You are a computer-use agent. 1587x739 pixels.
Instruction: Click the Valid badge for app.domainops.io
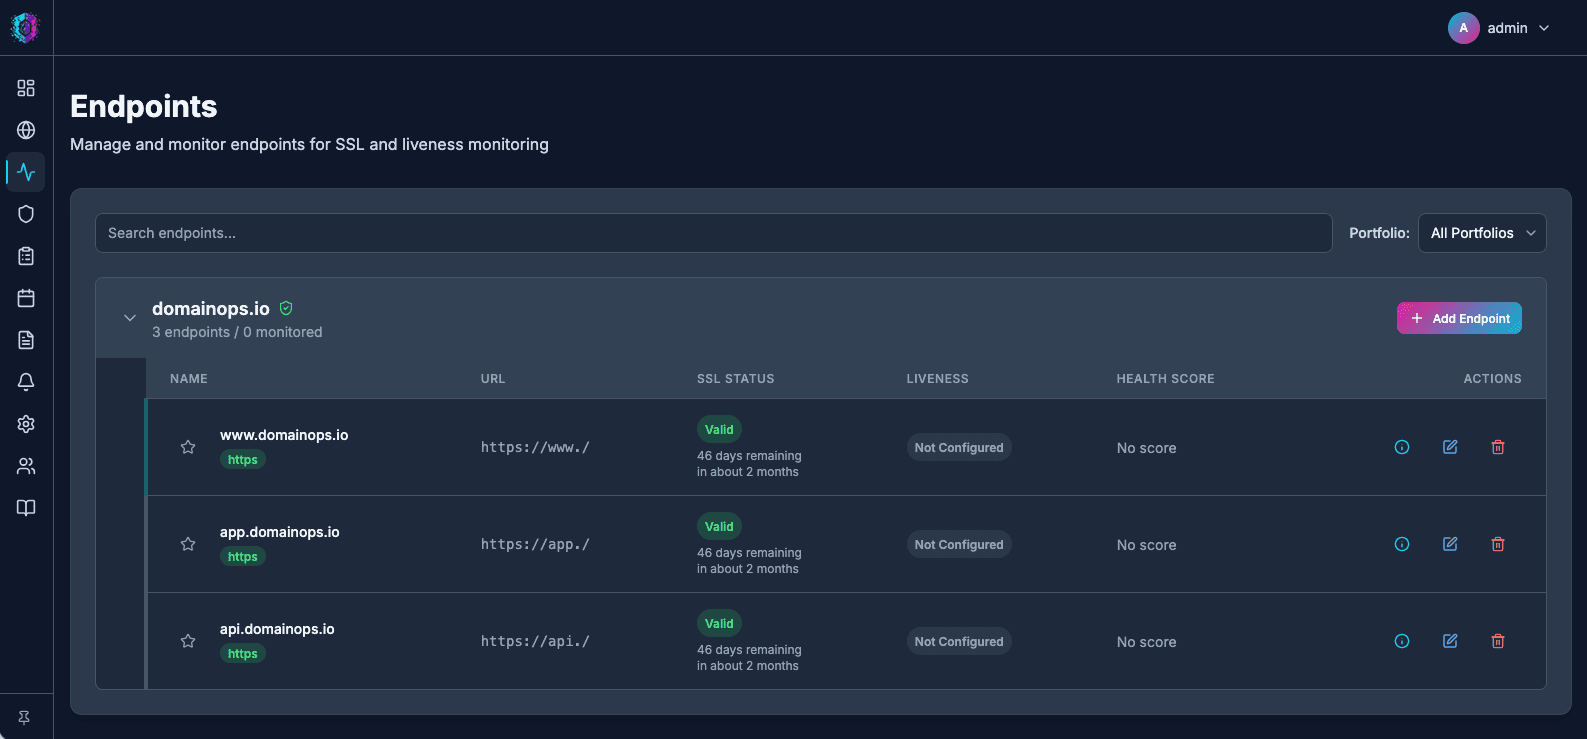pos(719,527)
